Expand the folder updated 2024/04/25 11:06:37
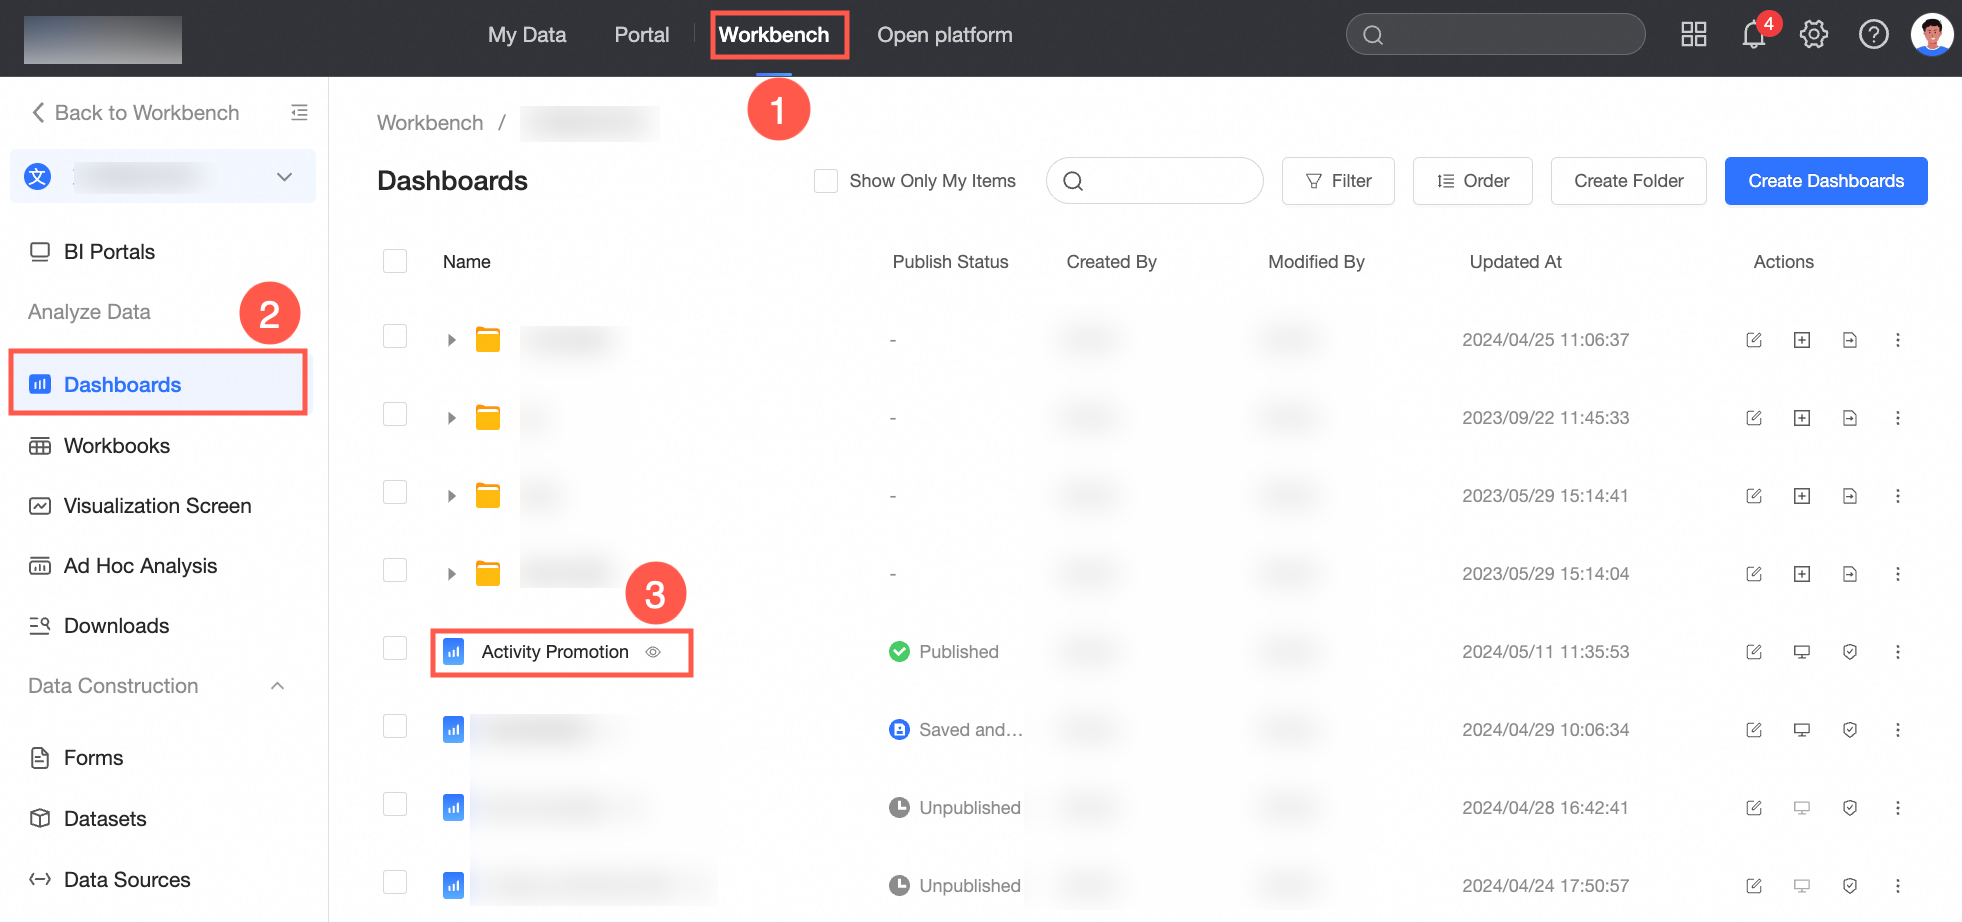The width and height of the screenshot is (1962, 922). [451, 340]
